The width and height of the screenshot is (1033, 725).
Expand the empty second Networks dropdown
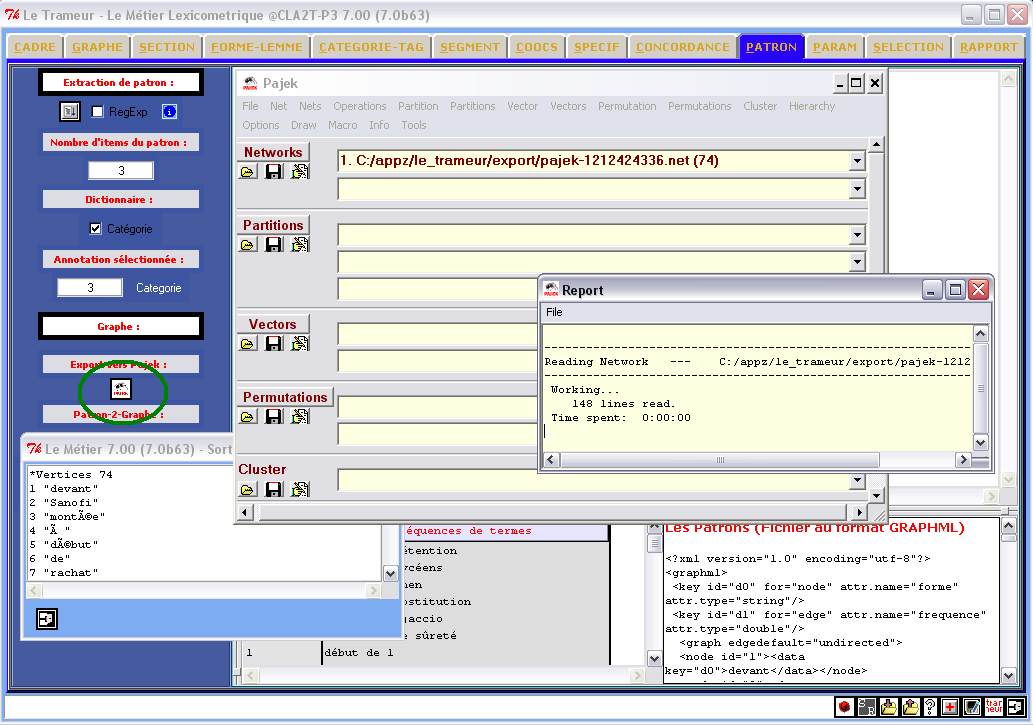[x=856, y=189]
